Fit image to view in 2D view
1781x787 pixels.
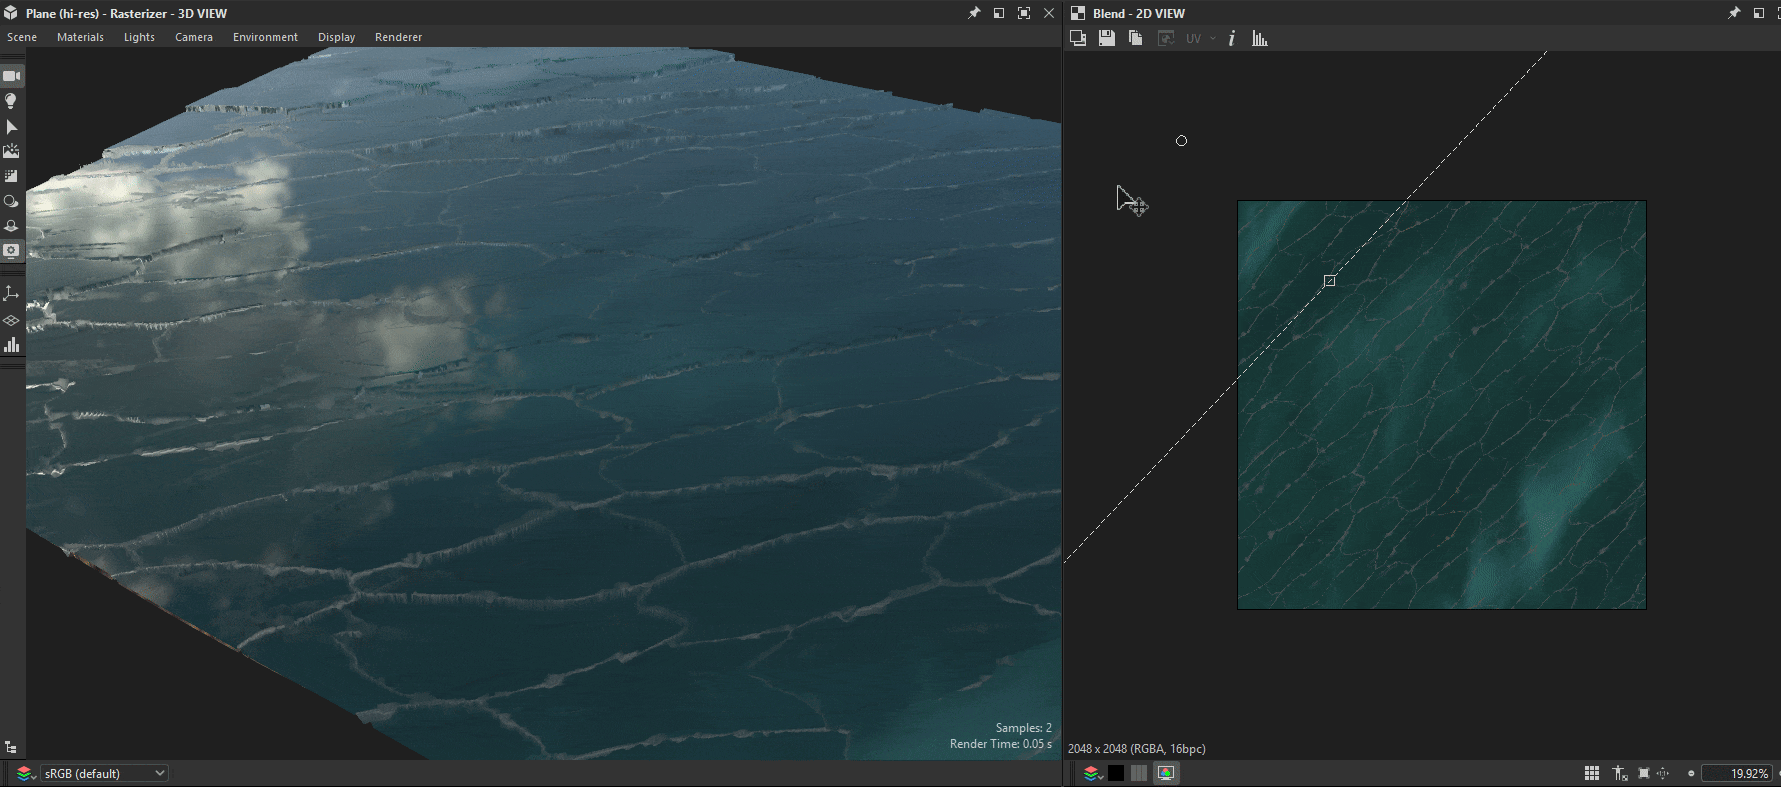click(1644, 773)
